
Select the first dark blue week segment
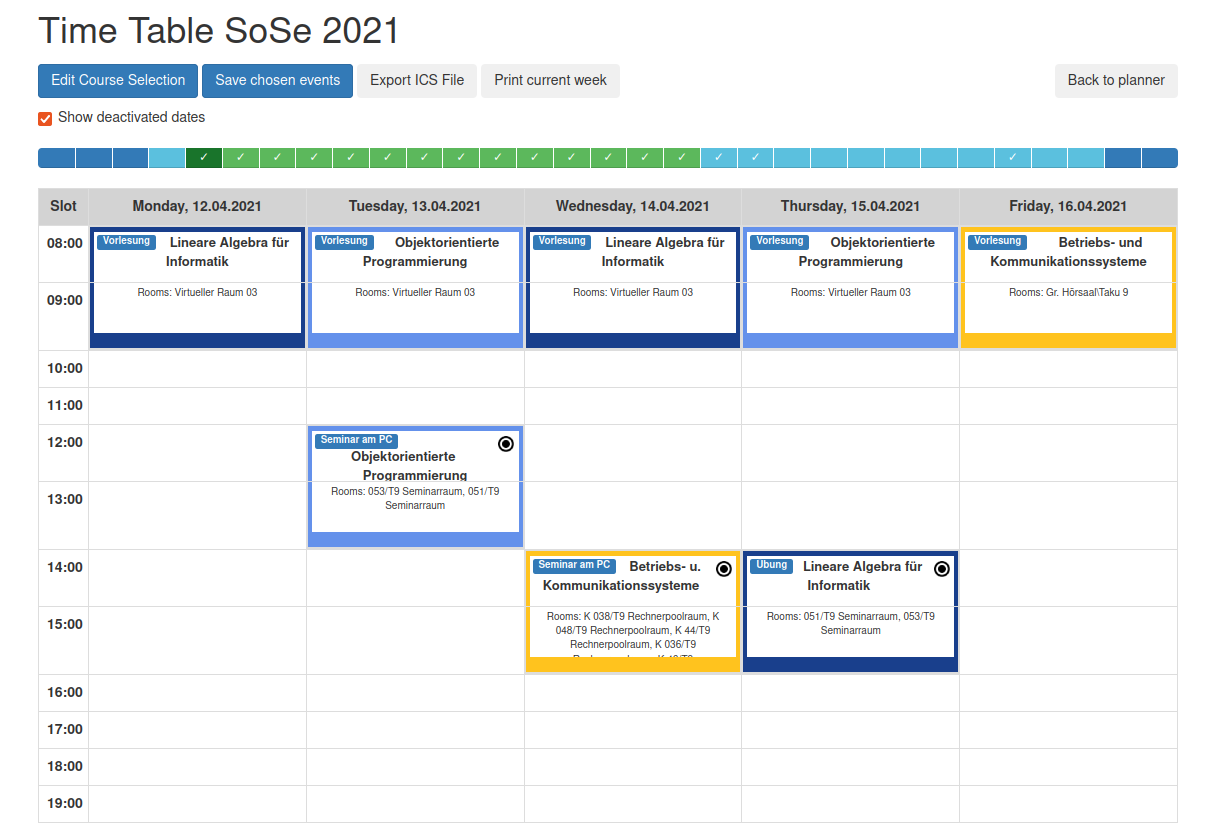click(56, 158)
